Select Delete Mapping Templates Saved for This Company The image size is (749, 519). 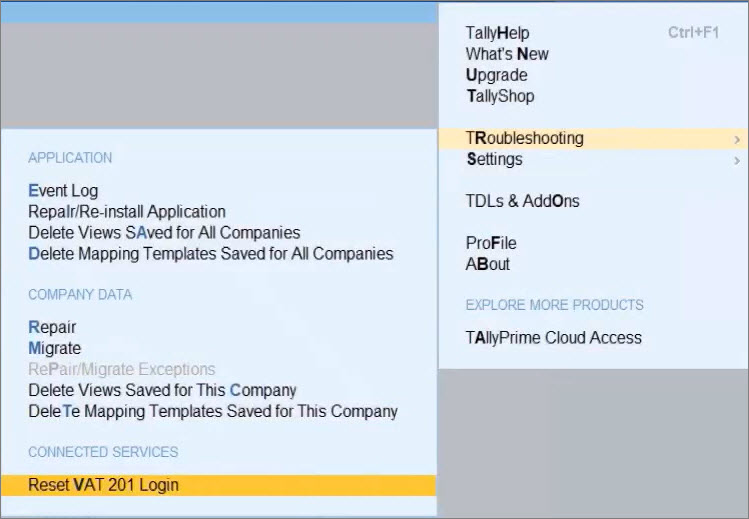(213, 411)
